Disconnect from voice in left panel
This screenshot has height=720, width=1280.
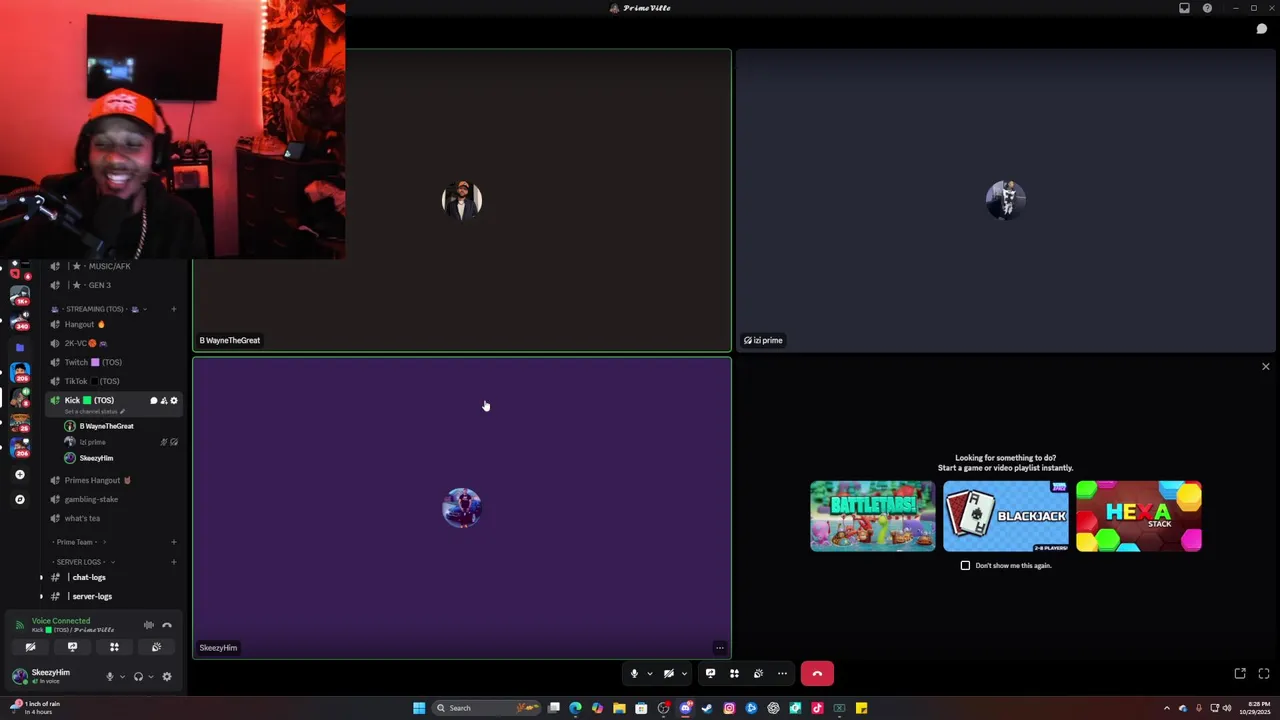pyautogui.click(x=167, y=625)
